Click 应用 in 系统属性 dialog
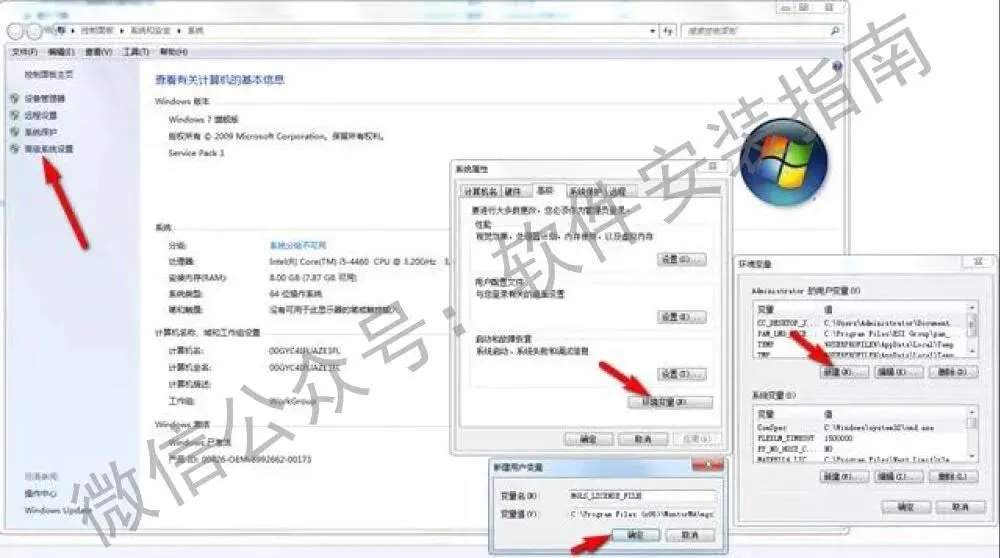The image size is (1000, 558). click(x=696, y=439)
